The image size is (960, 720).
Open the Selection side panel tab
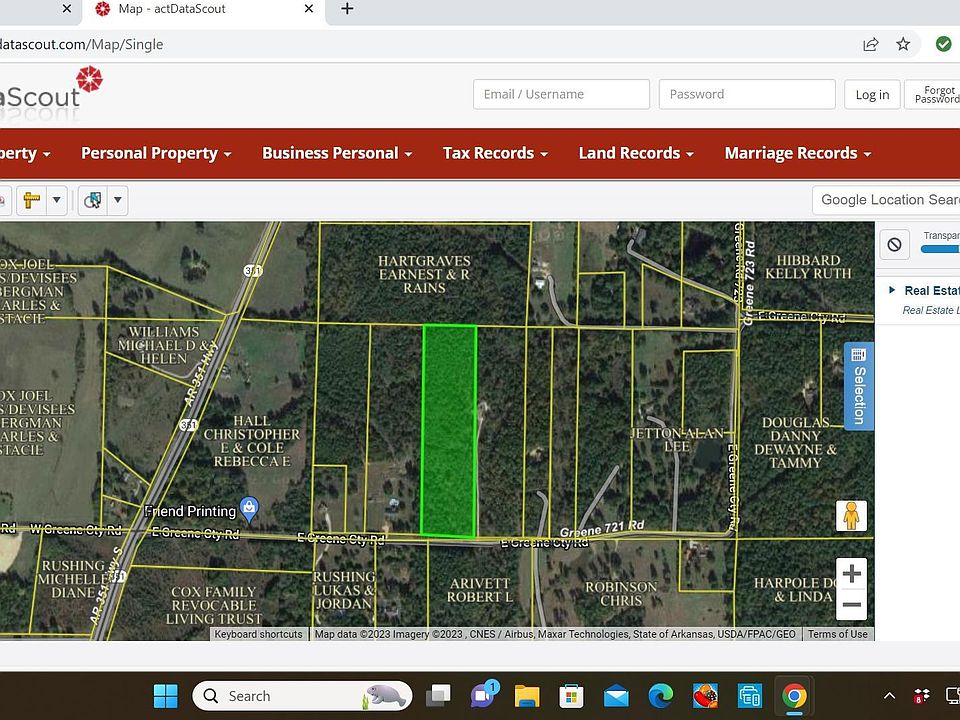859,386
